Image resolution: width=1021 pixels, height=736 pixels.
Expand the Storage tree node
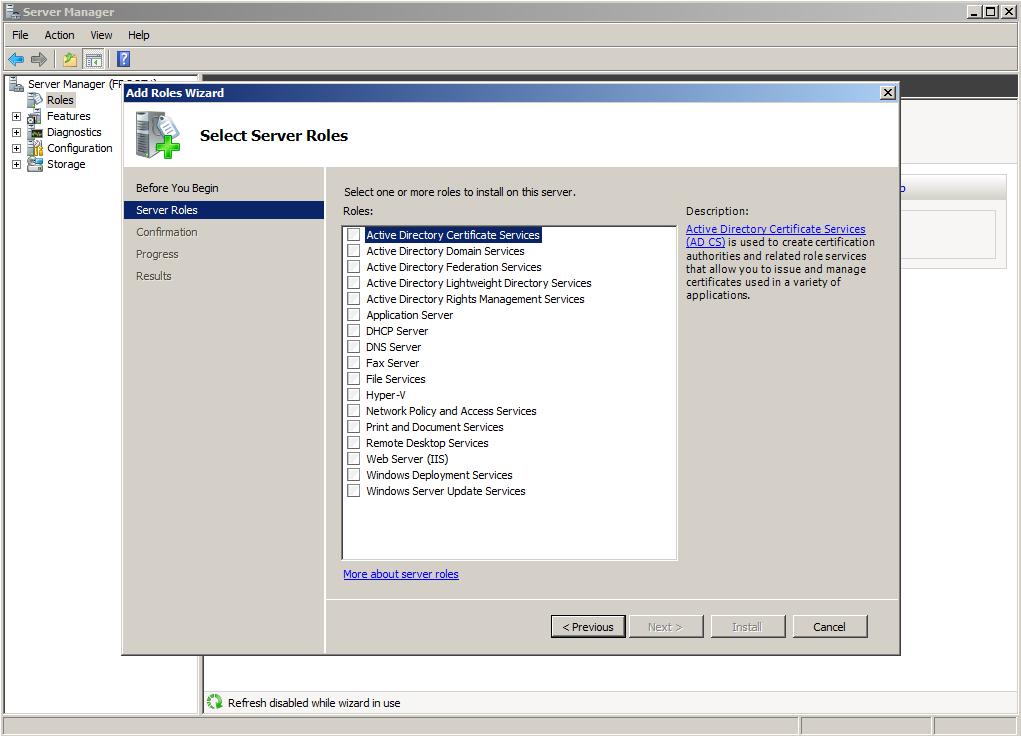click(16, 164)
